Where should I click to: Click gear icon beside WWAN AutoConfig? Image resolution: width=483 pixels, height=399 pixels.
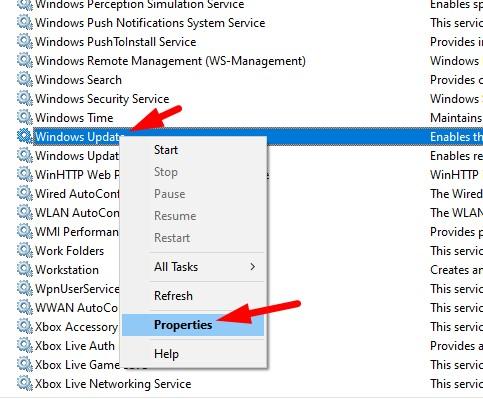tap(24, 308)
